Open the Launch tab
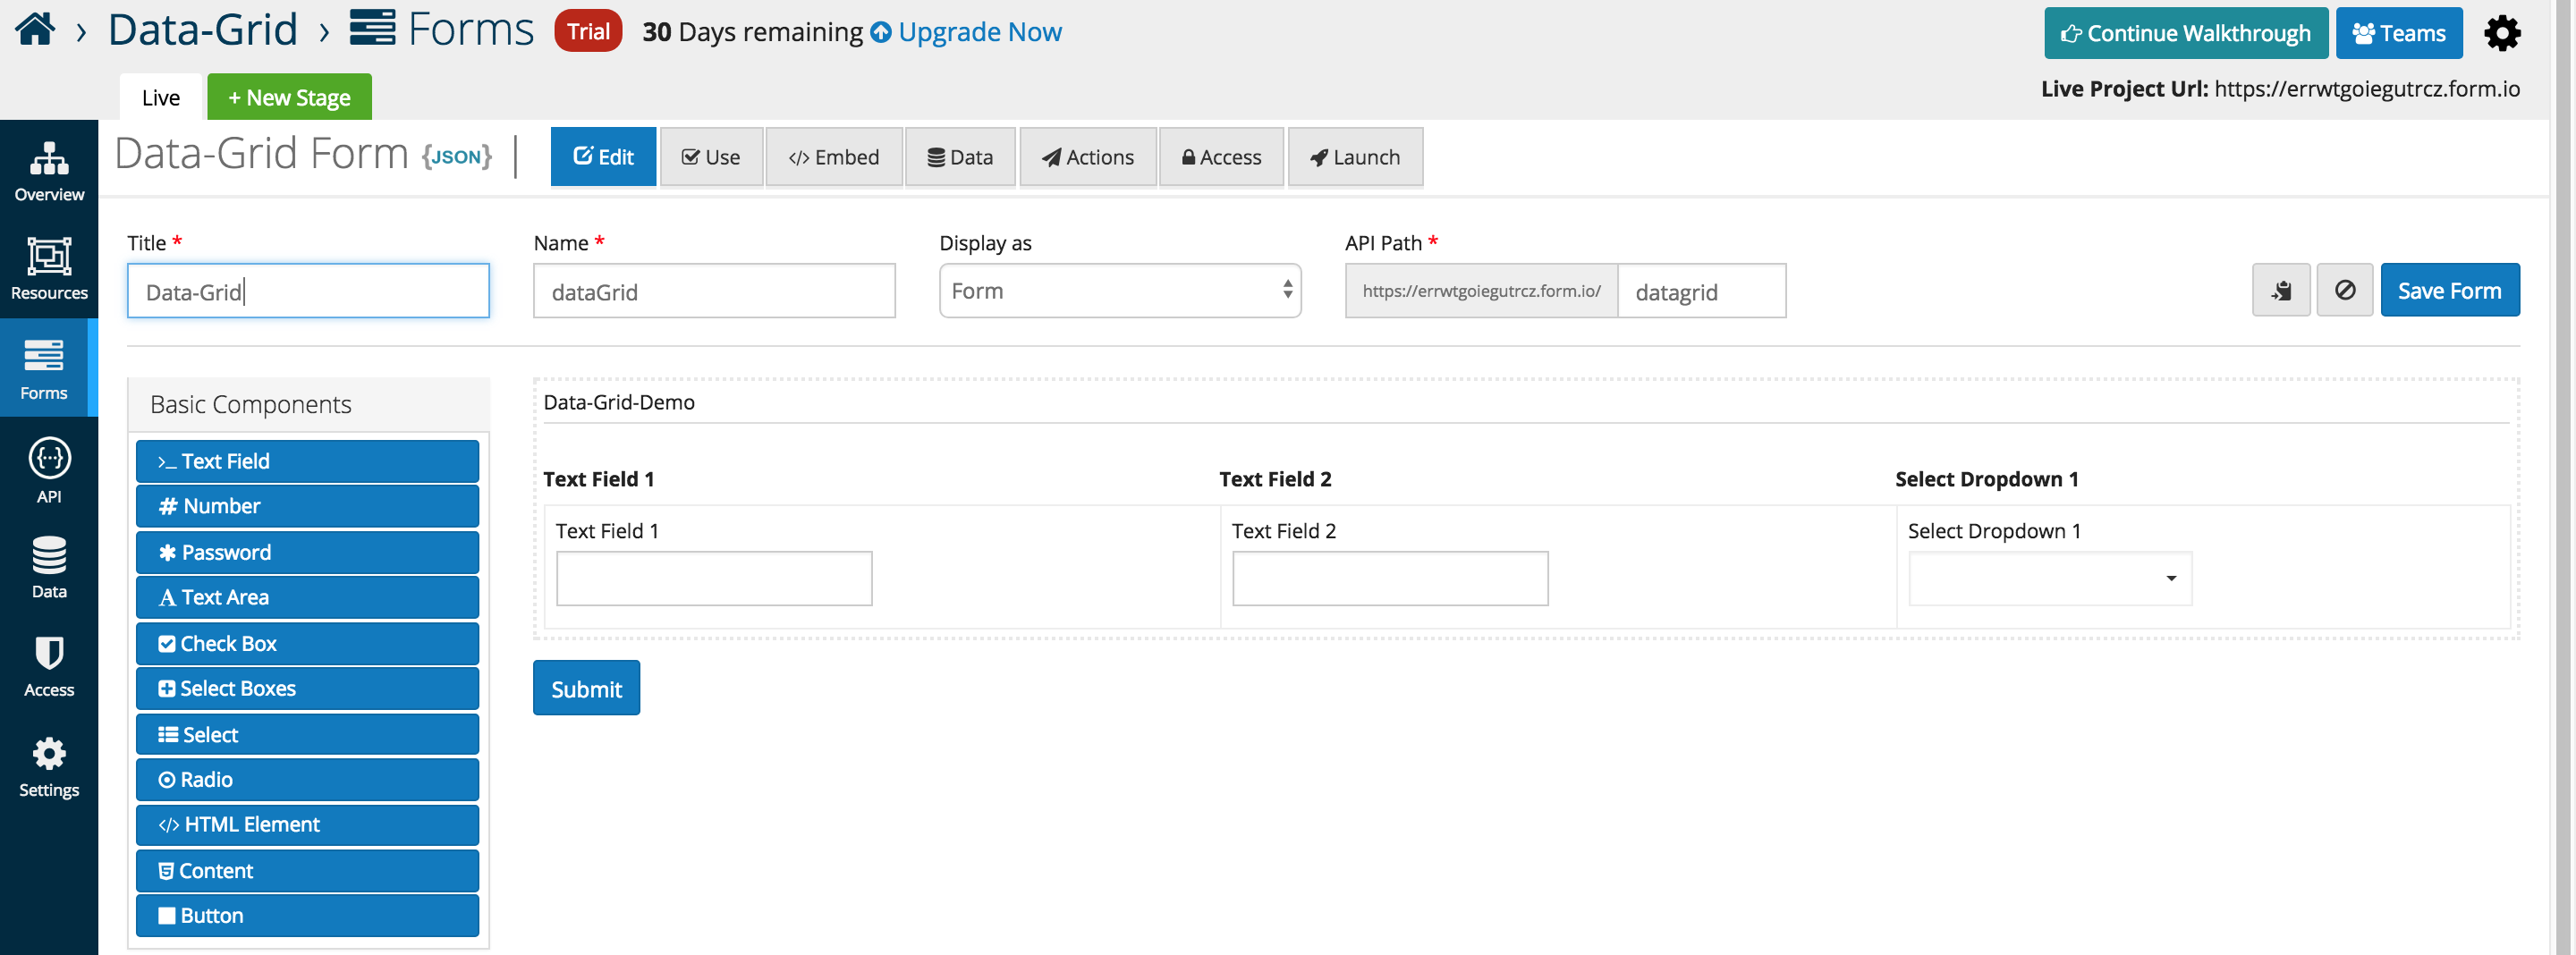This screenshot has width=2576, height=955. 1354,157
